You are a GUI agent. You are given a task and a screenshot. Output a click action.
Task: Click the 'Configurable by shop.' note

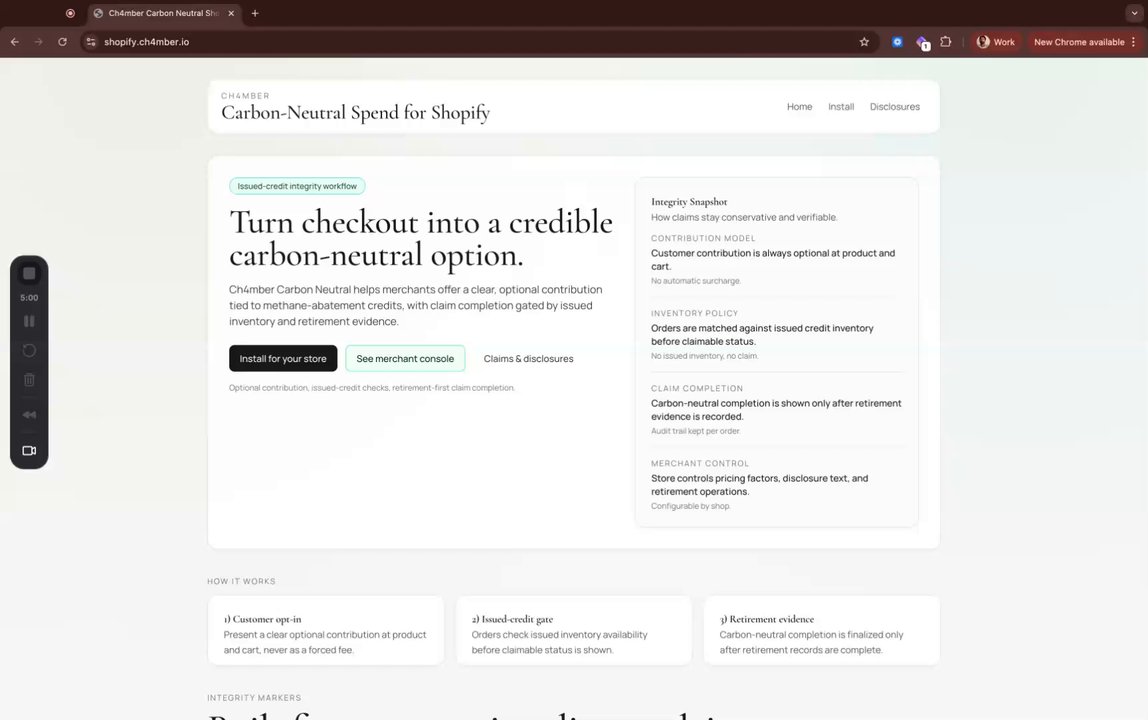pyautogui.click(x=690, y=506)
